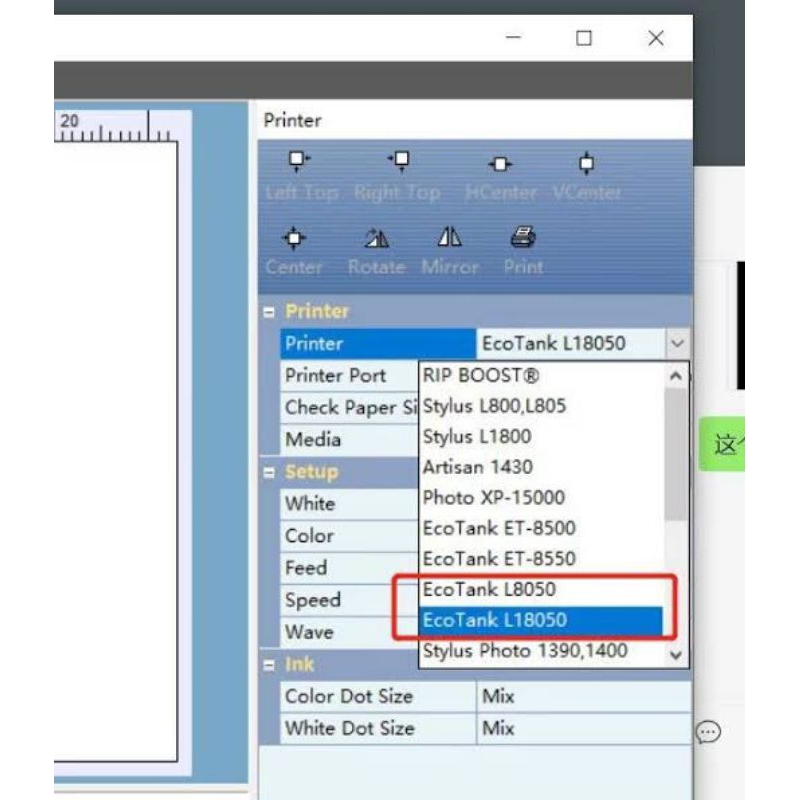
Task: Select the Printer property row
Action: (378, 343)
